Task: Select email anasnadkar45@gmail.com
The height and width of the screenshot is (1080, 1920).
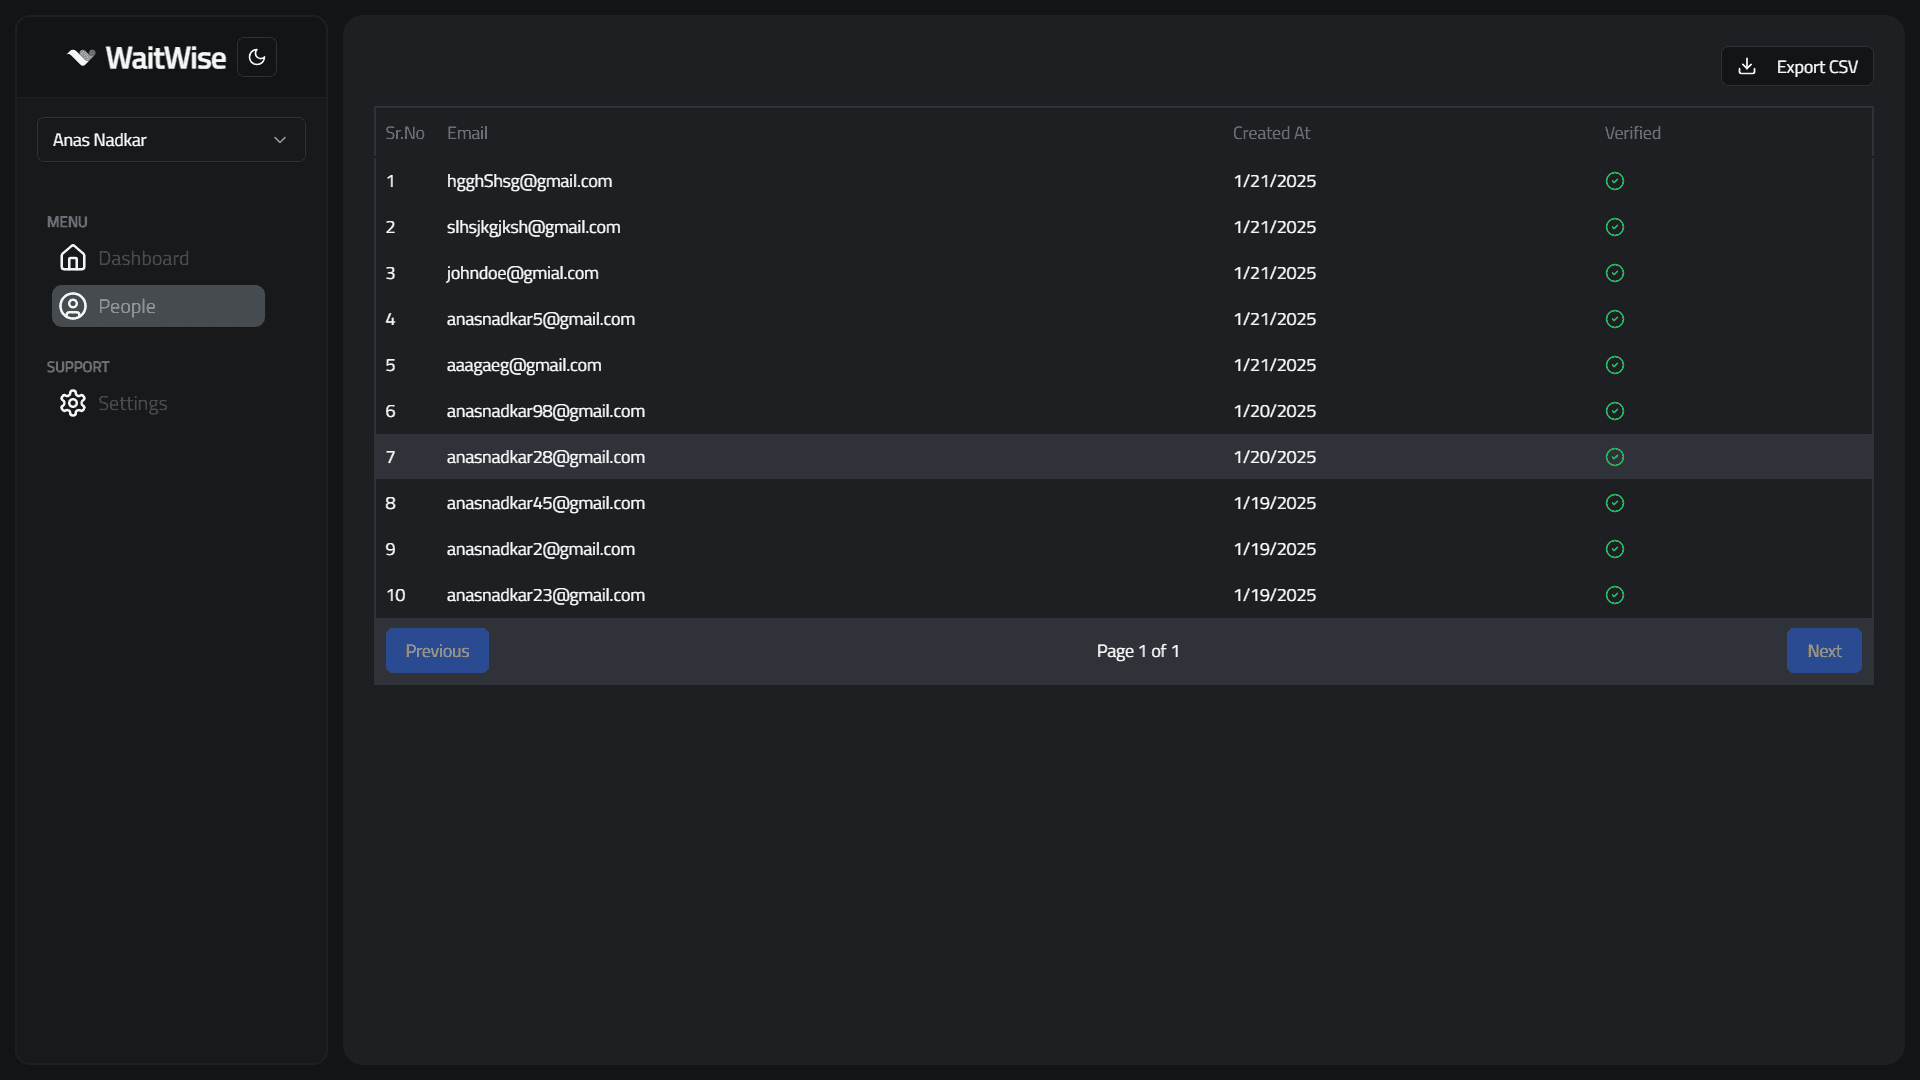Action: pyautogui.click(x=545, y=503)
